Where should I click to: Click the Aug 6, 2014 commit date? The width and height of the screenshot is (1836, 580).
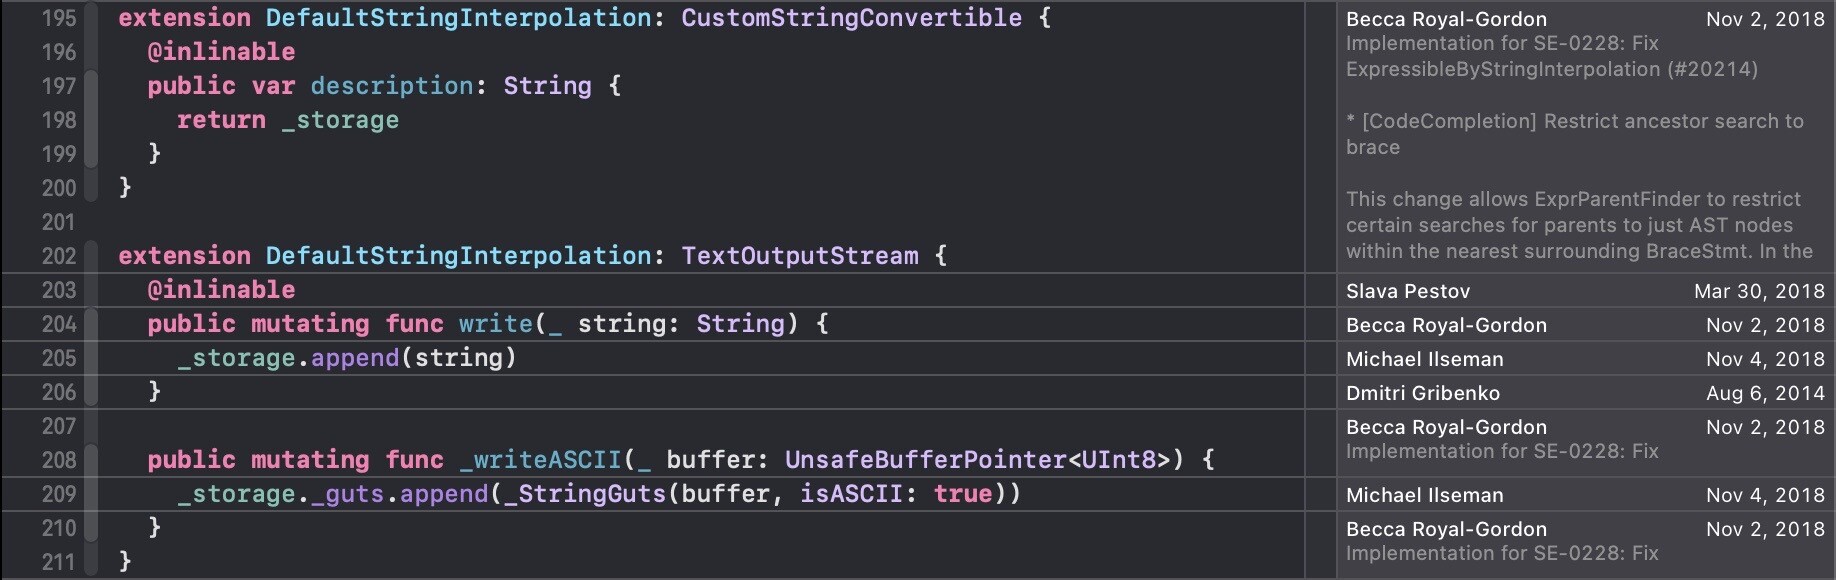pyautogui.click(x=1765, y=393)
